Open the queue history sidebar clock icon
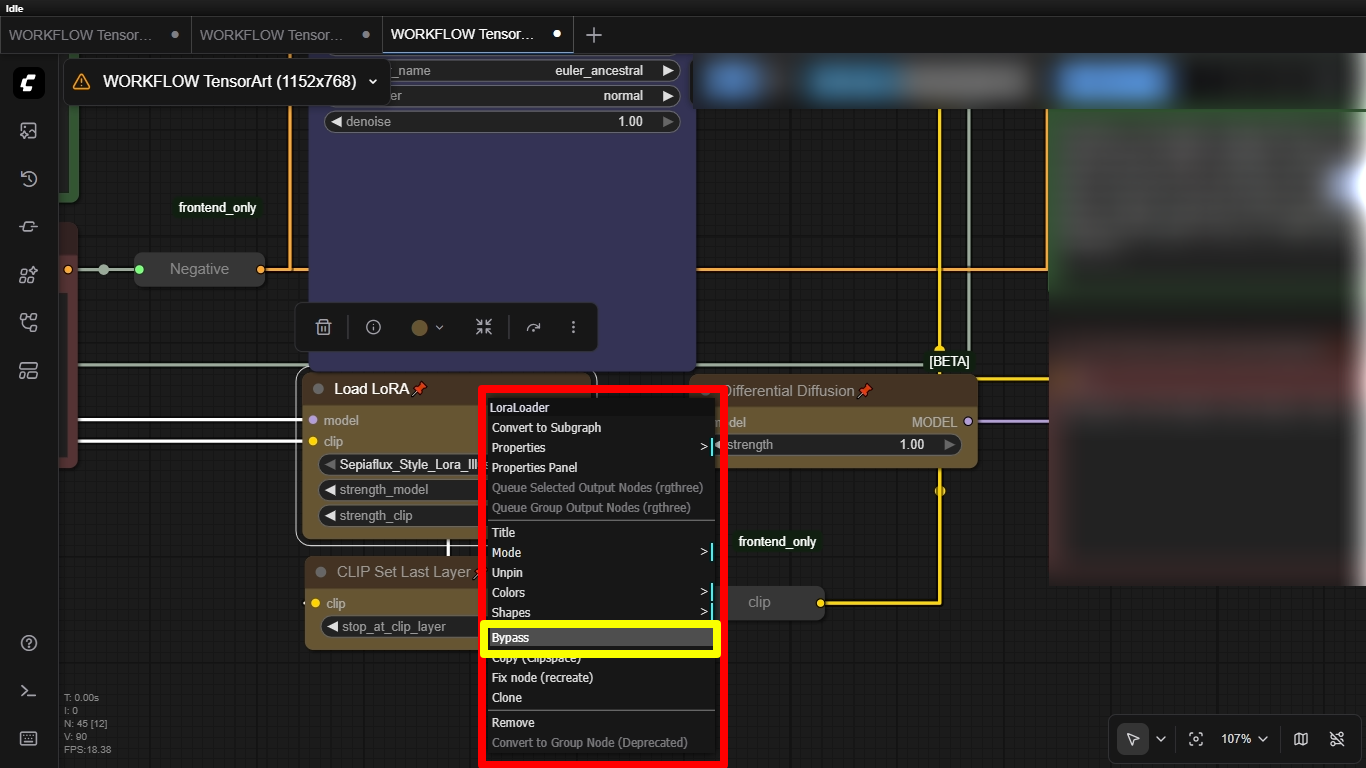The width and height of the screenshot is (1366, 768). click(x=28, y=178)
